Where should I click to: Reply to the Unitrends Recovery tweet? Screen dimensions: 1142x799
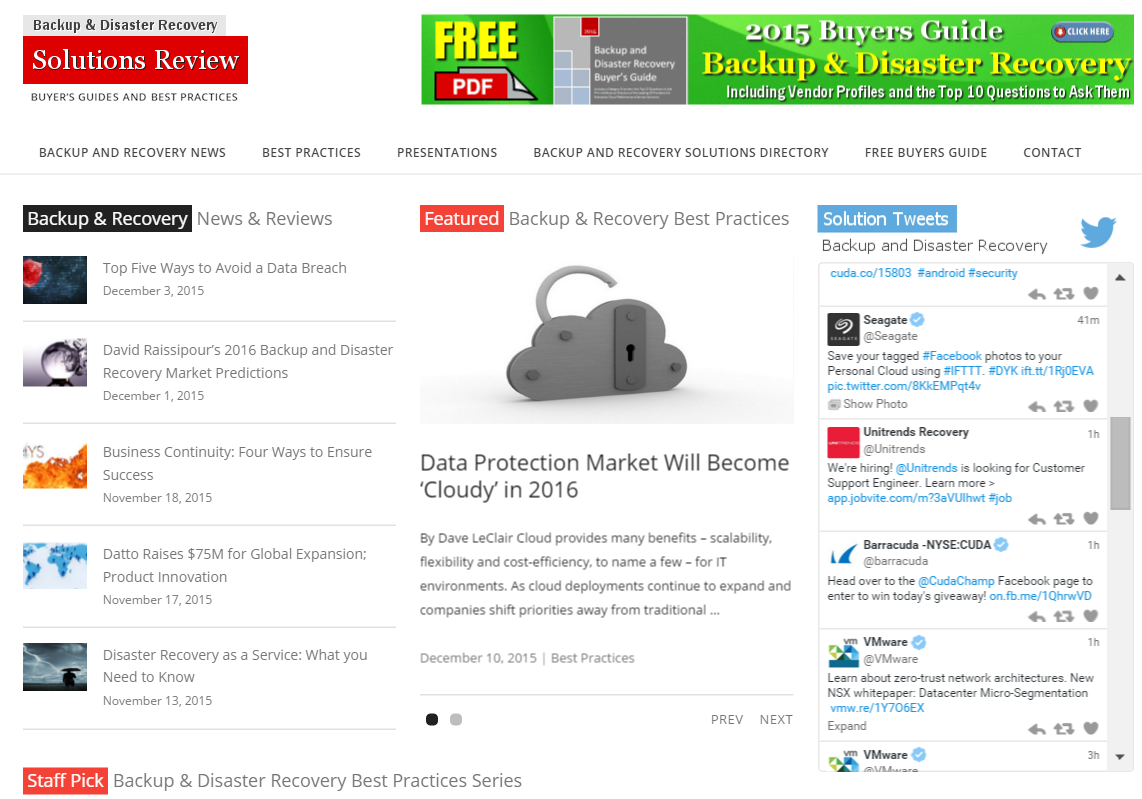[1036, 519]
